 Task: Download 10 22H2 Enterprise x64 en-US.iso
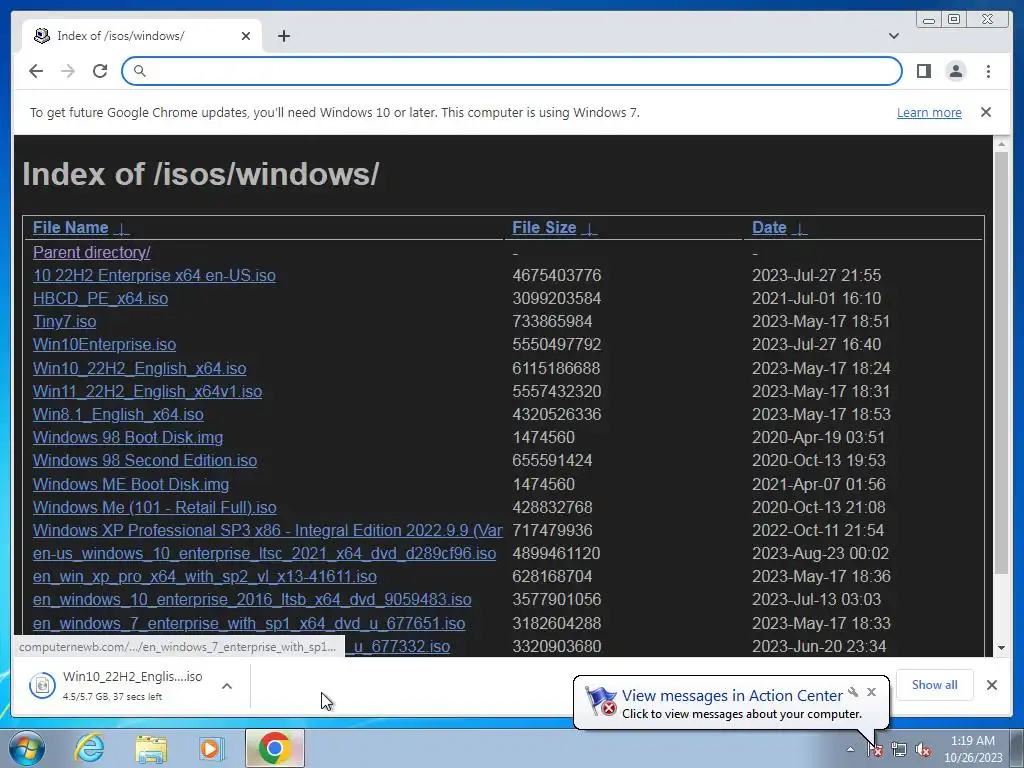[154, 276]
